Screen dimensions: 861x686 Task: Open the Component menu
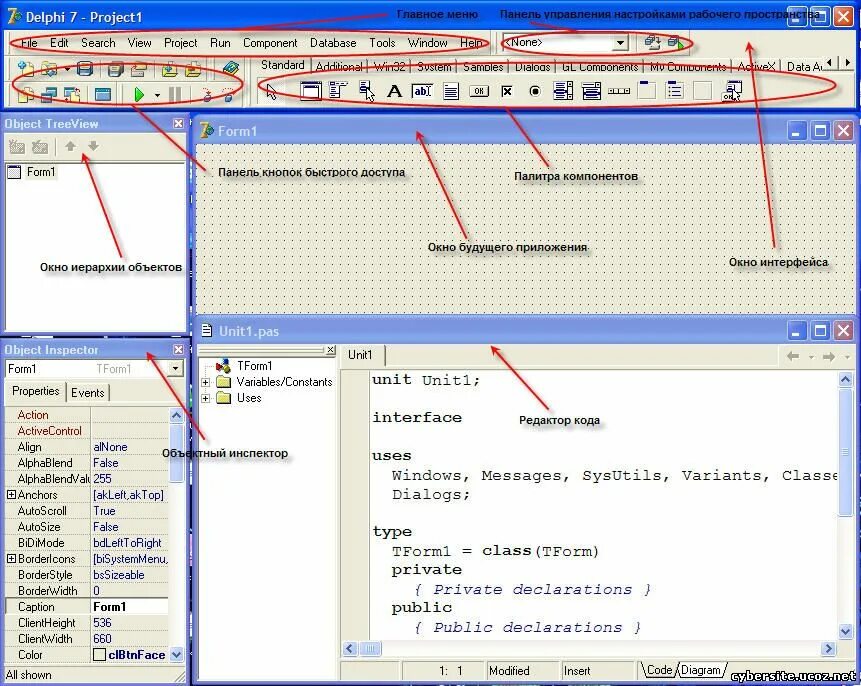pyautogui.click(x=270, y=43)
